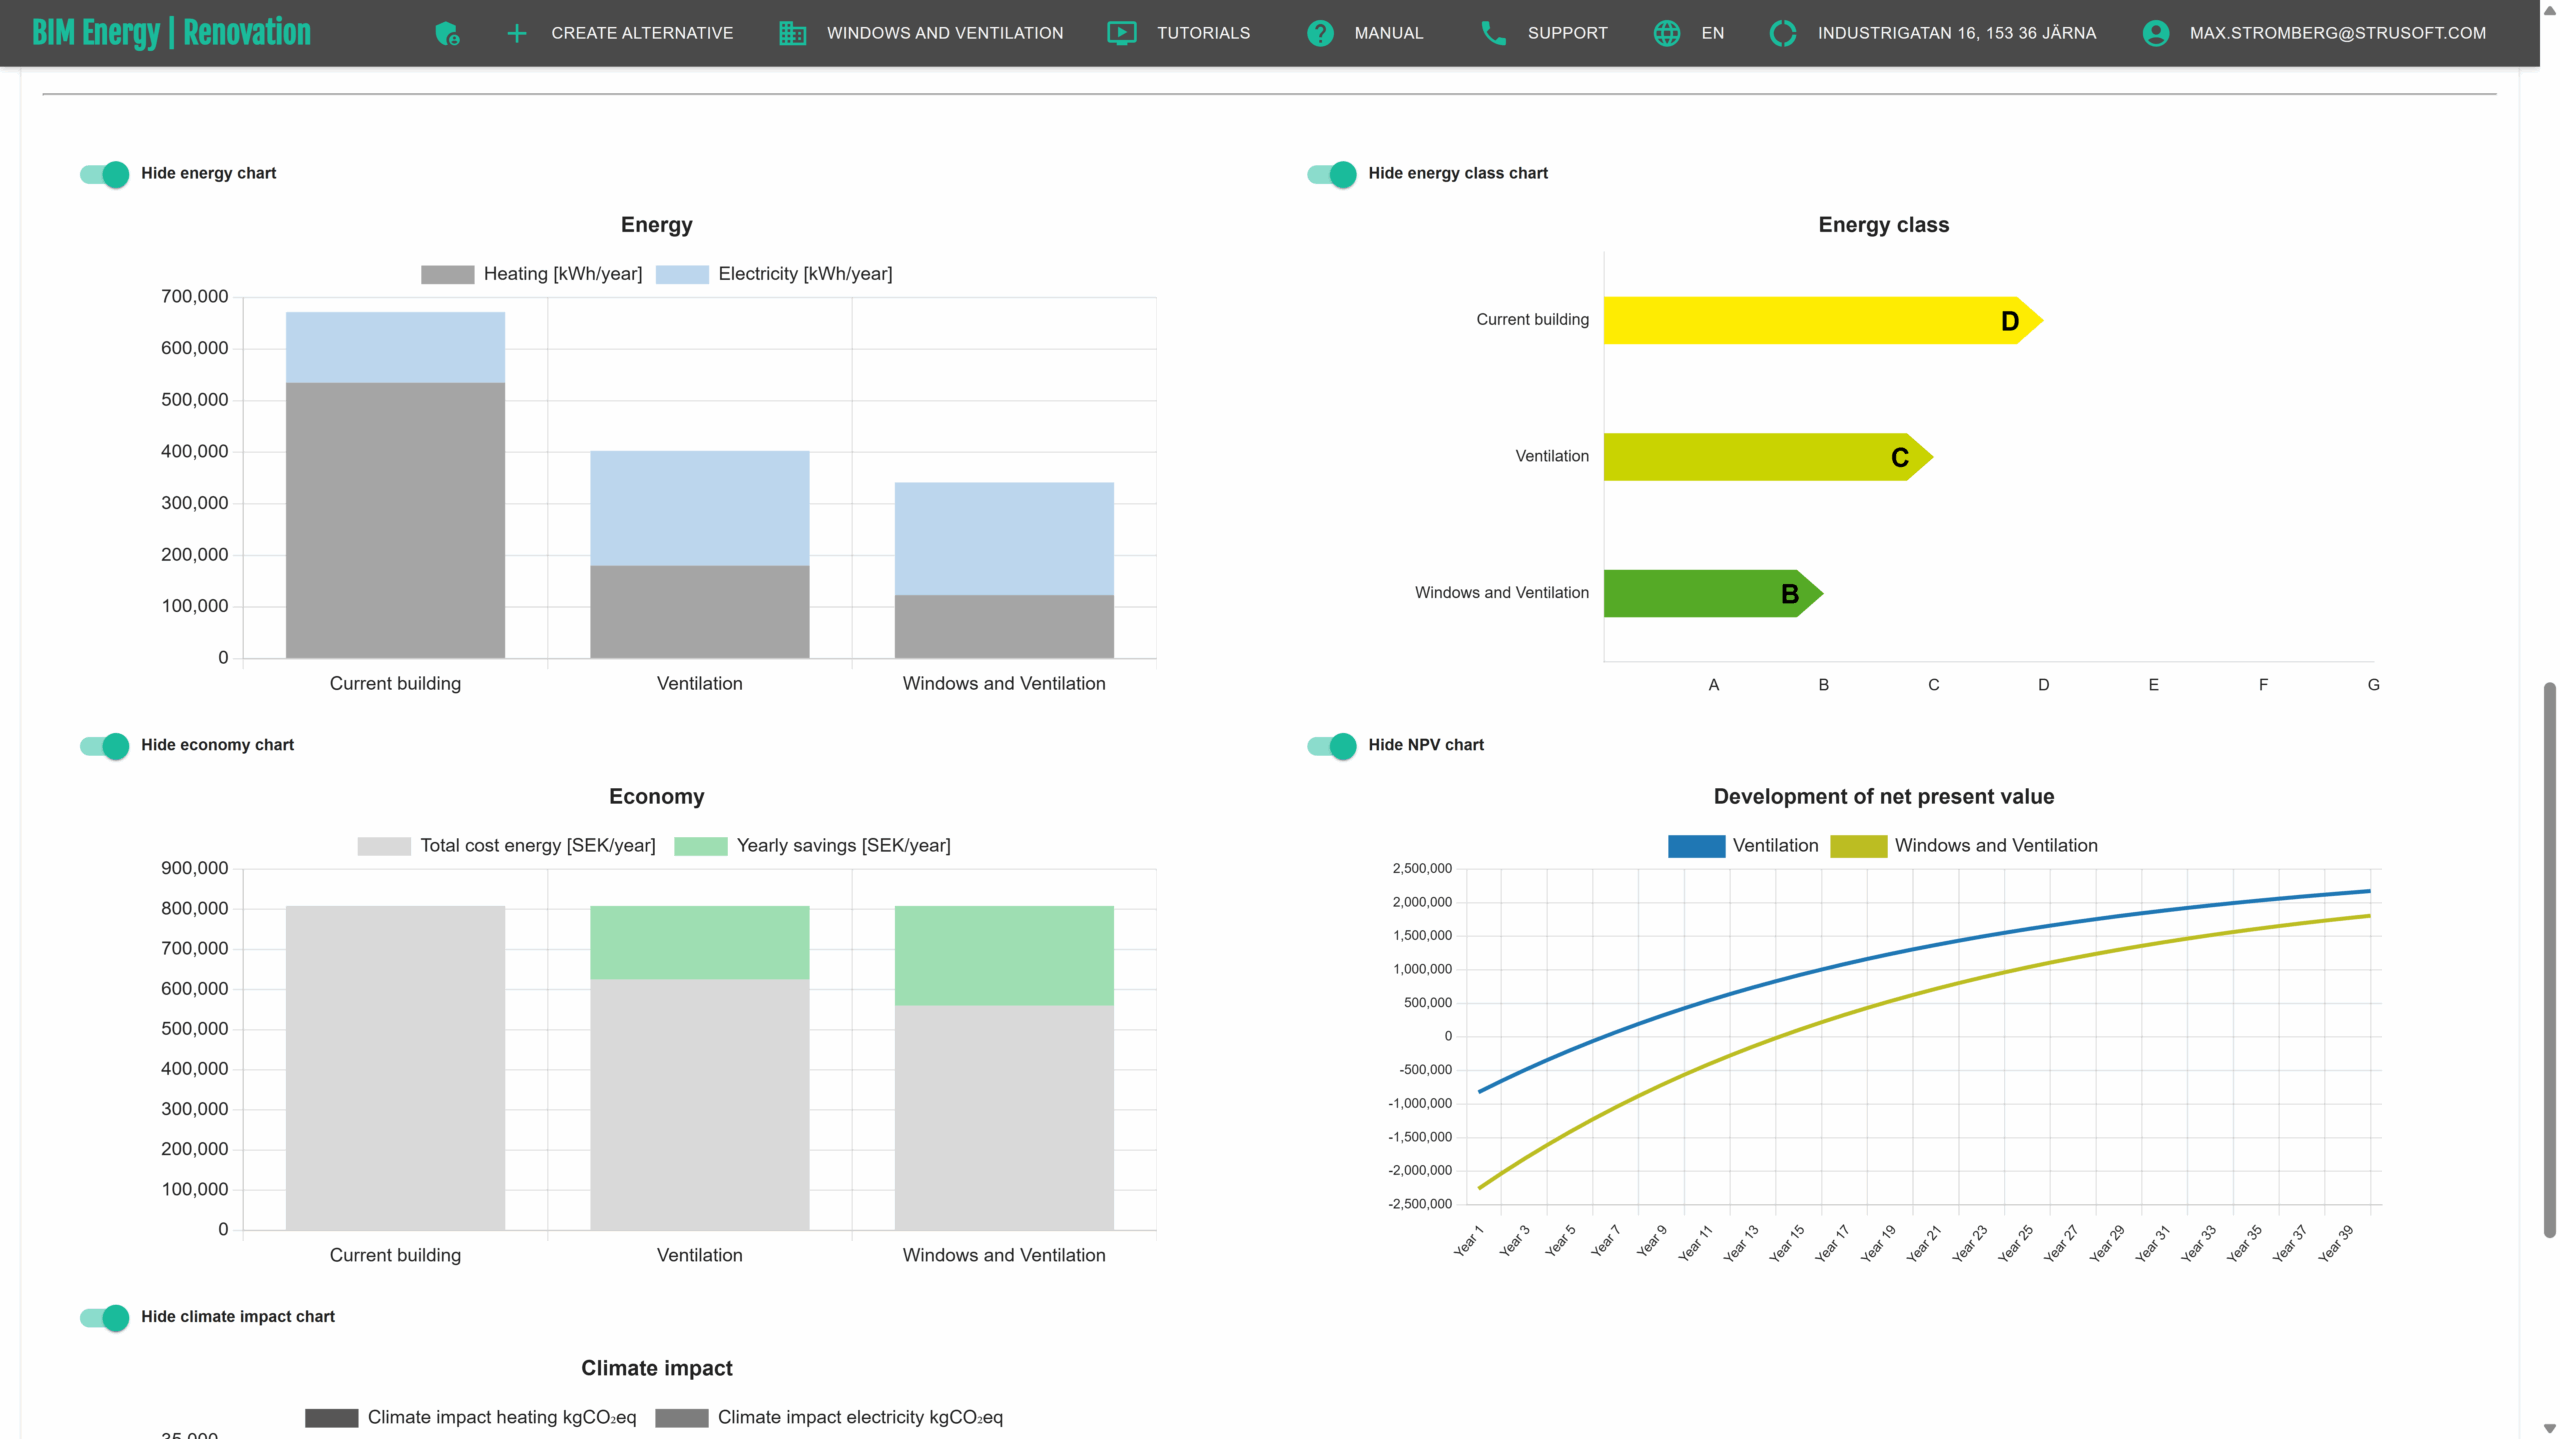Toggle the Hide energy chart switch
2560x1440 pixels.
tap(105, 174)
